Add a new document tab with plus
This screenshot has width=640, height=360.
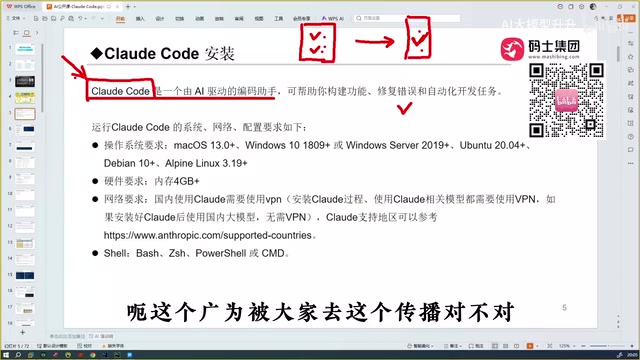[x=128, y=7]
